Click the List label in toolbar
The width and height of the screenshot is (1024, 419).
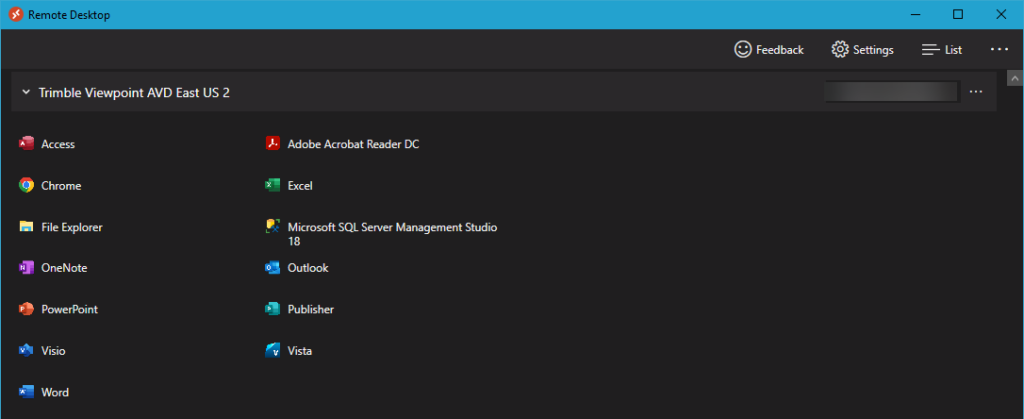pyautogui.click(x=953, y=50)
